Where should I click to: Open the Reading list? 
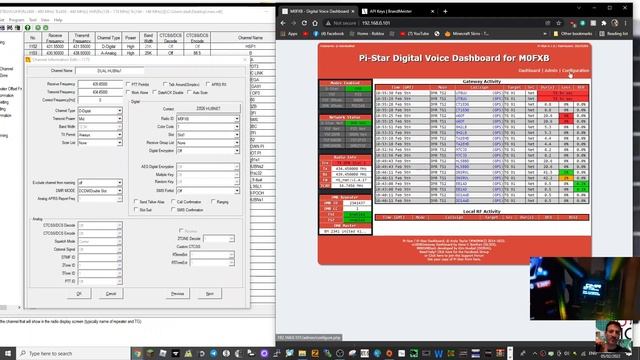click(x=613, y=34)
